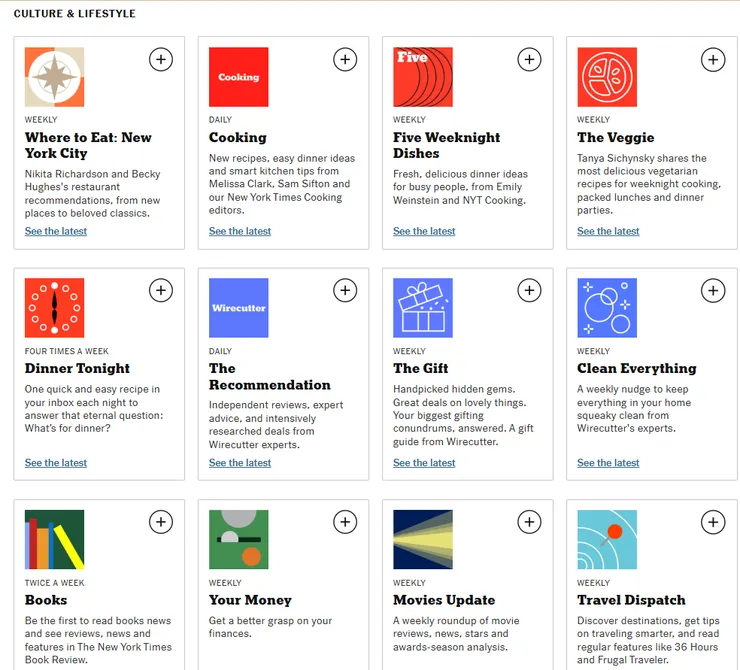This screenshot has width=740, height=670.
Task: Open the Travel Dispatch newsletter title
Action: click(631, 600)
